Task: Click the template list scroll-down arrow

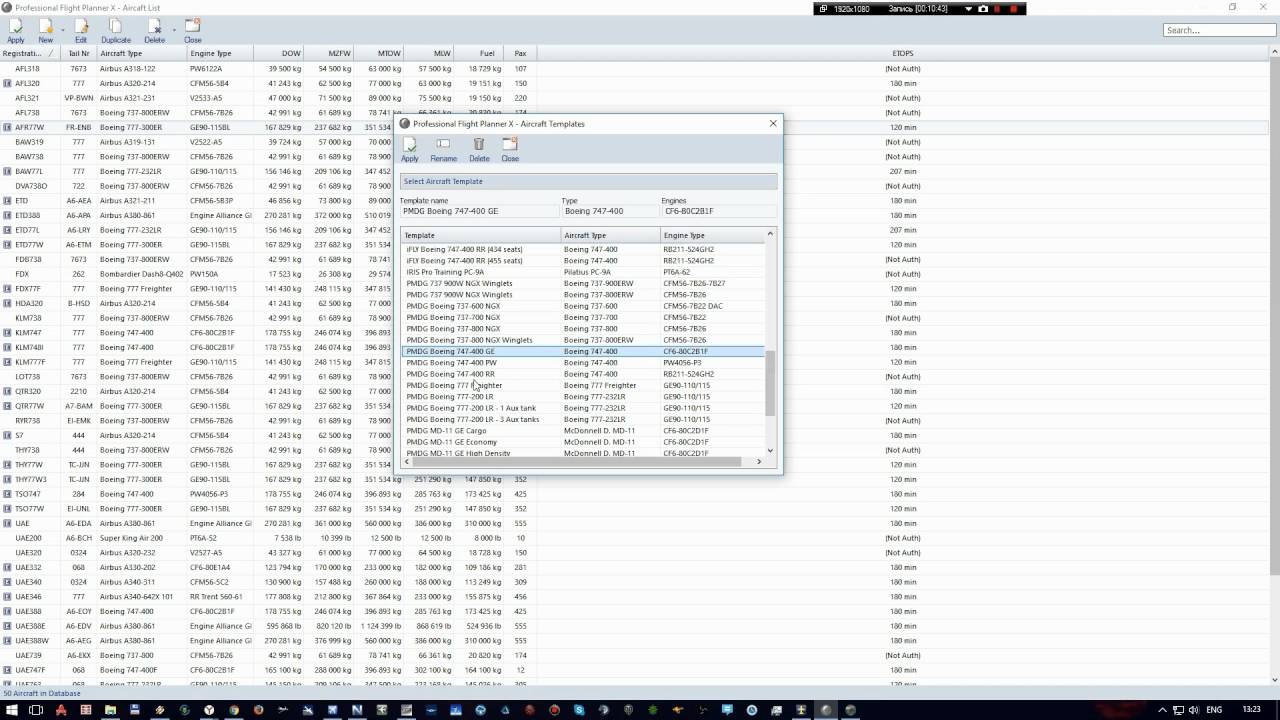Action: click(x=770, y=451)
